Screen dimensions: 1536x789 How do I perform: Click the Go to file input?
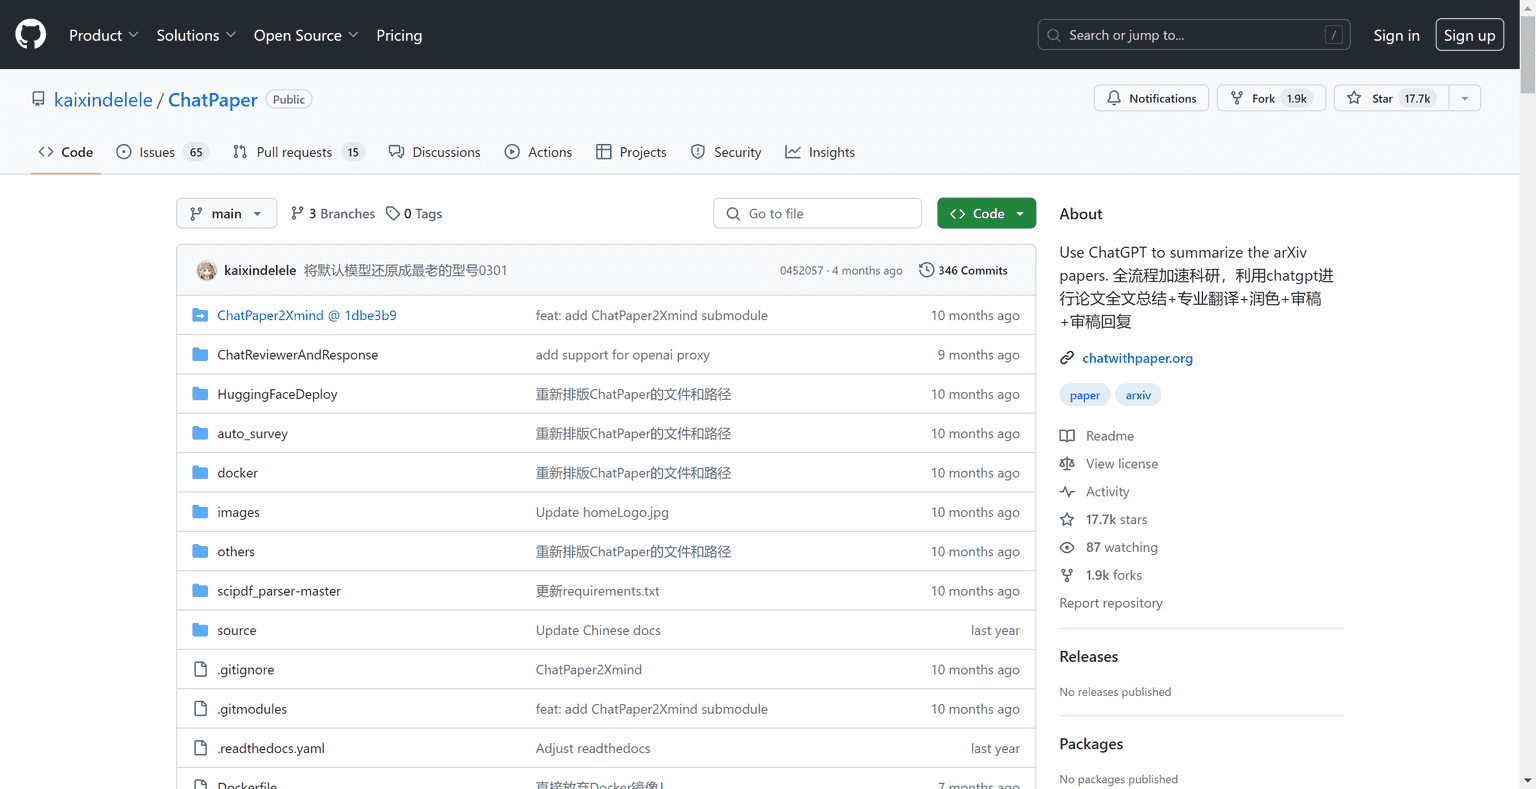click(817, 213)
